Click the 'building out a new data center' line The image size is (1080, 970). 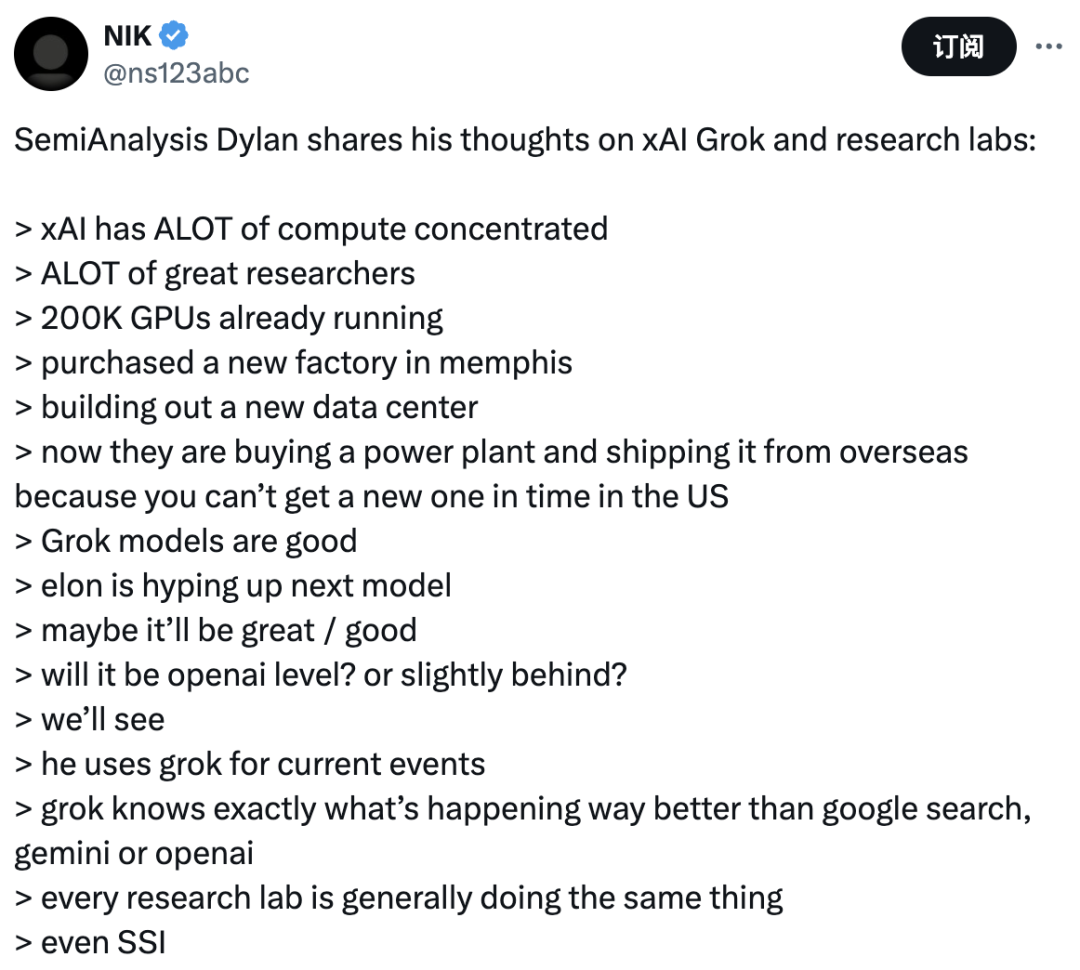pos(246,407)
